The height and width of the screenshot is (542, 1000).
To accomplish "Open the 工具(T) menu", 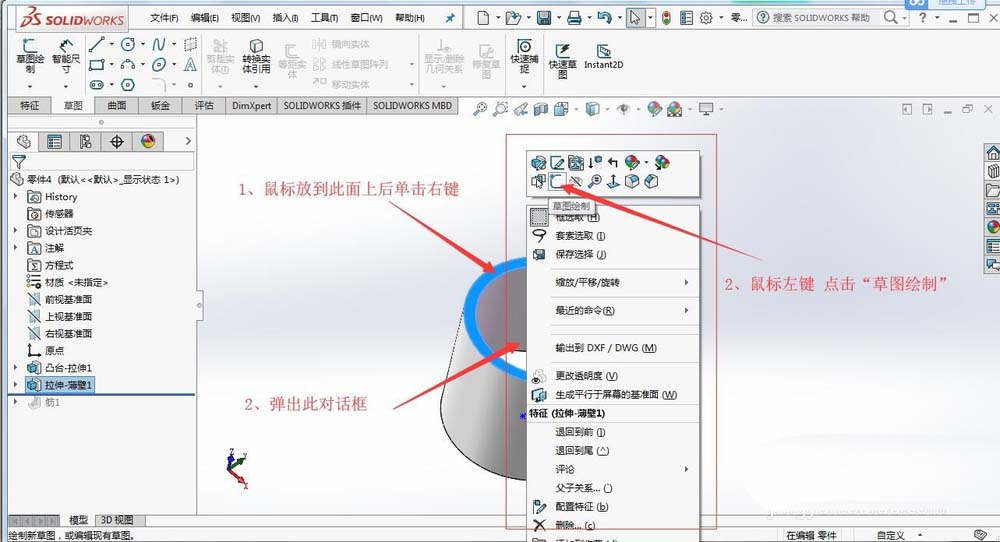I will pos(324,18).
